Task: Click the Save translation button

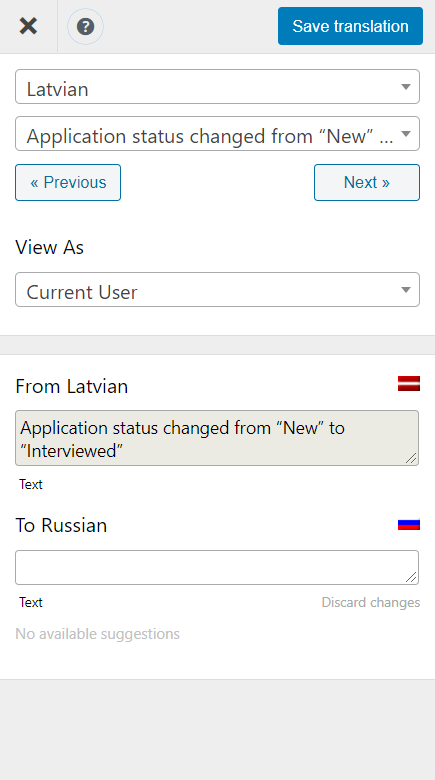Action: click(350, 26)
